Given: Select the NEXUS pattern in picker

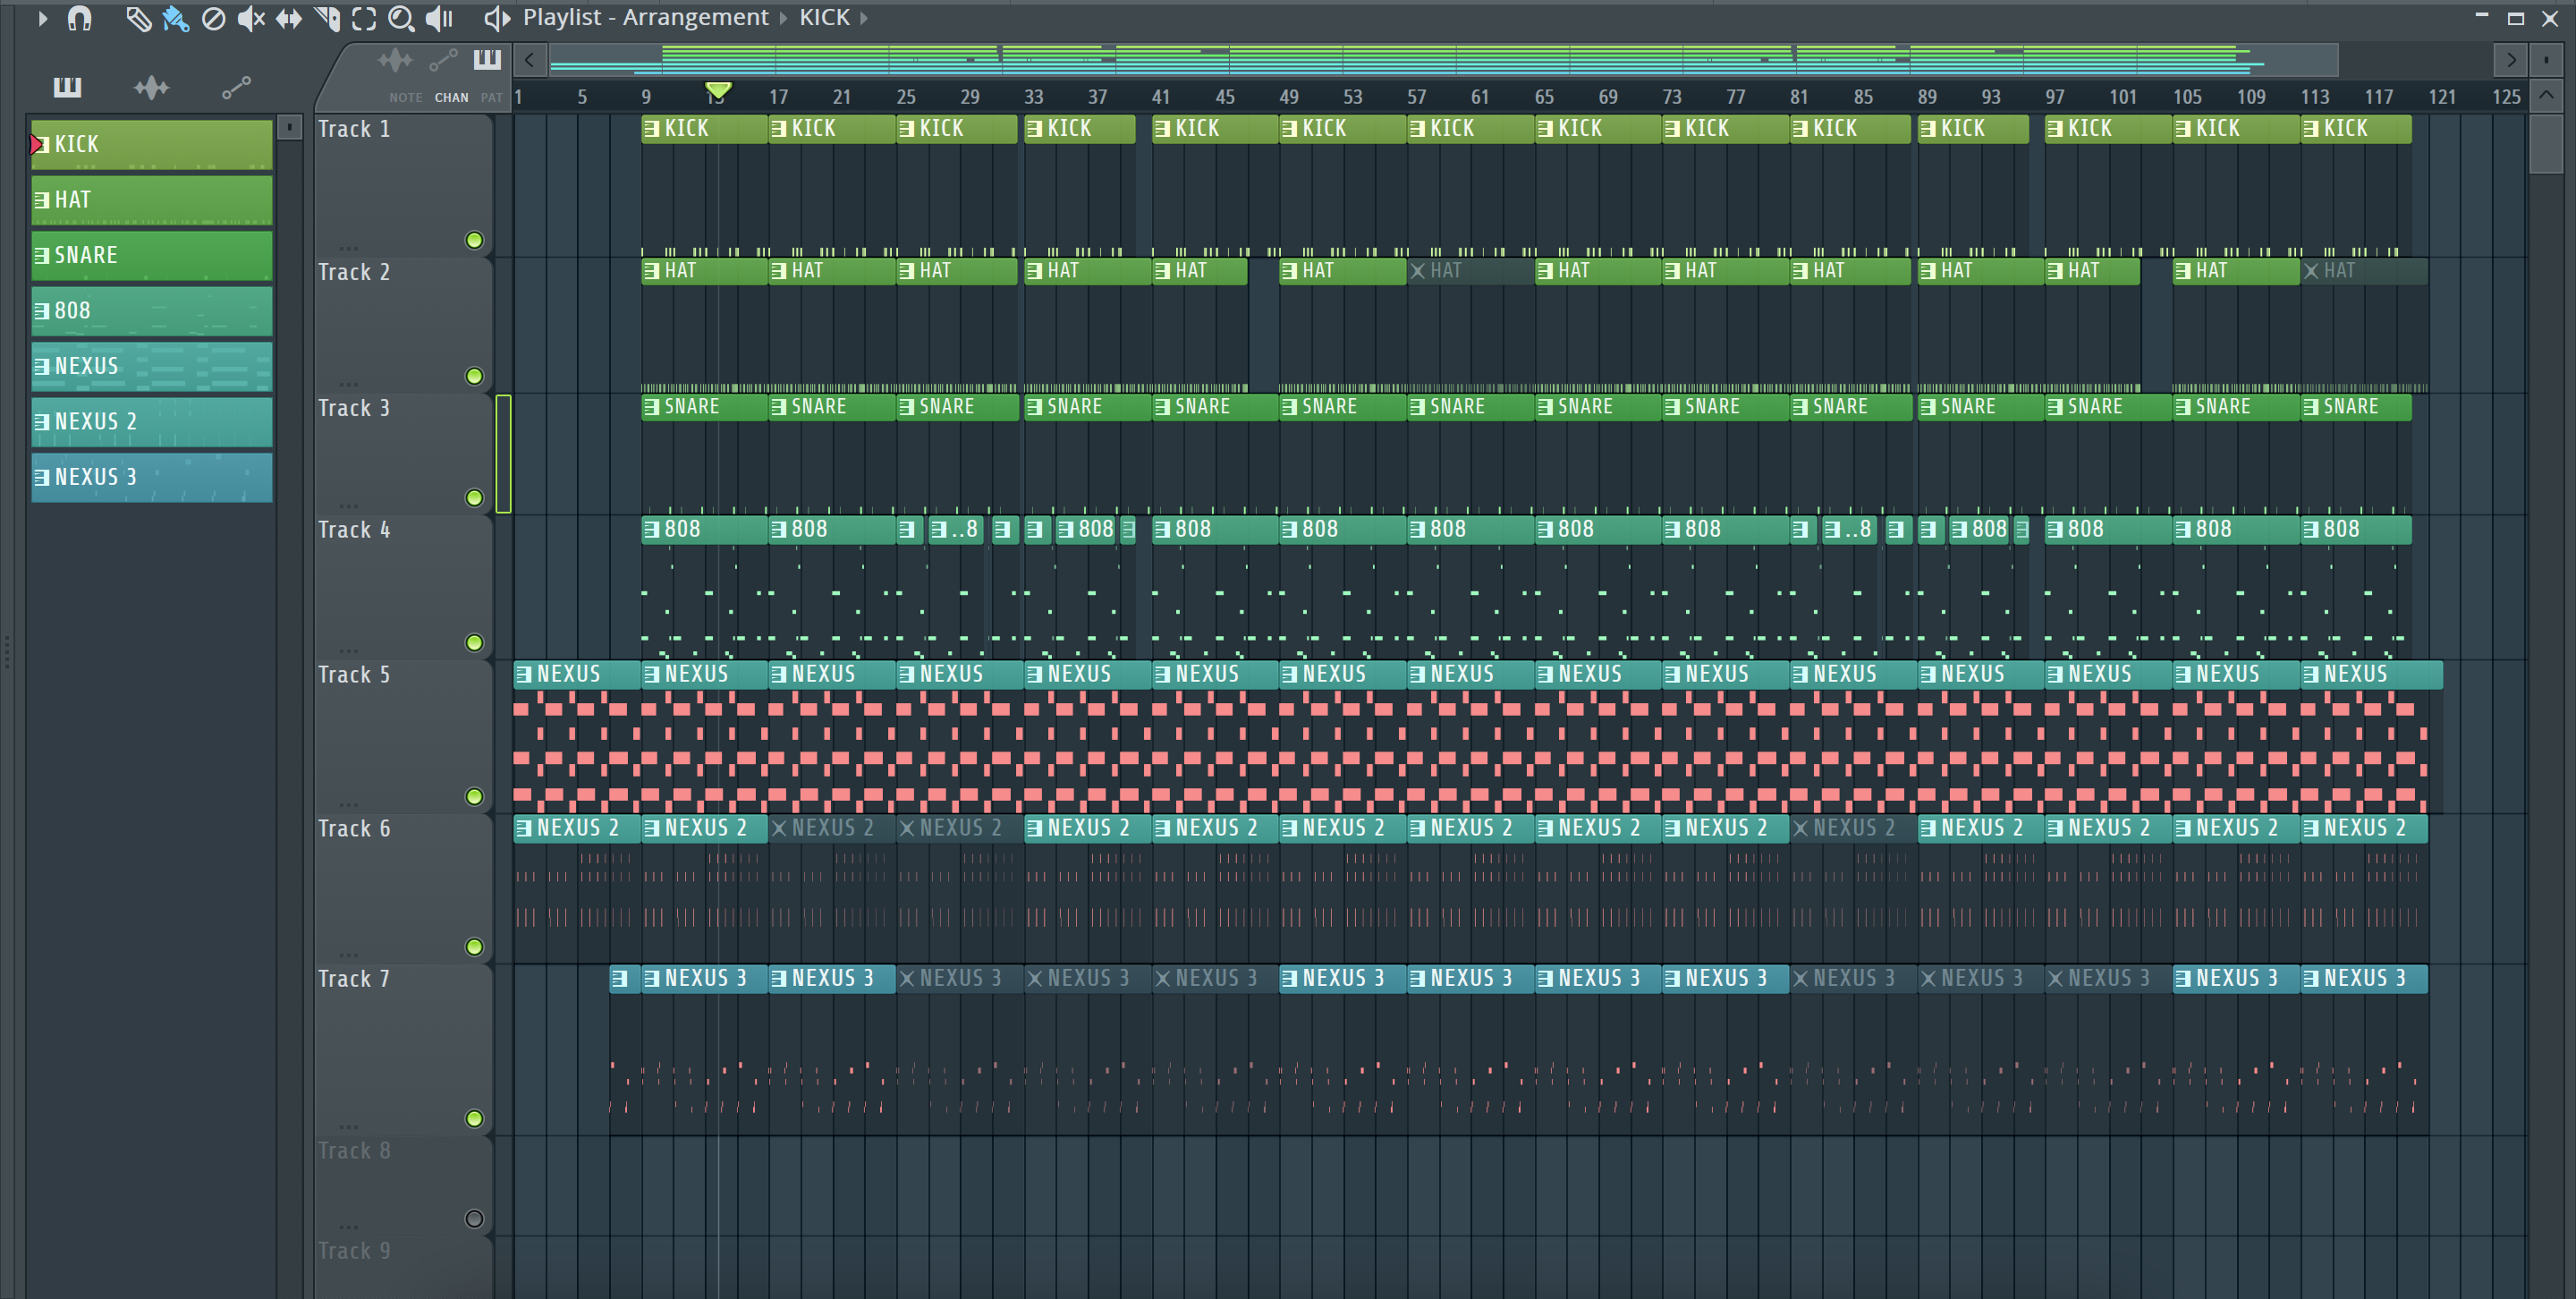Looking at the screenshot, I should (x=152, y=366).
